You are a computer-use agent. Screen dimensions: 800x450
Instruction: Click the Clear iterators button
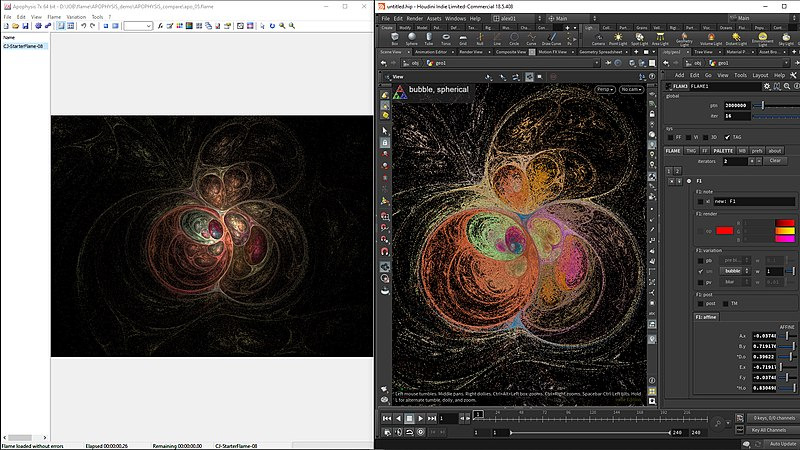[x=776, y=161]
